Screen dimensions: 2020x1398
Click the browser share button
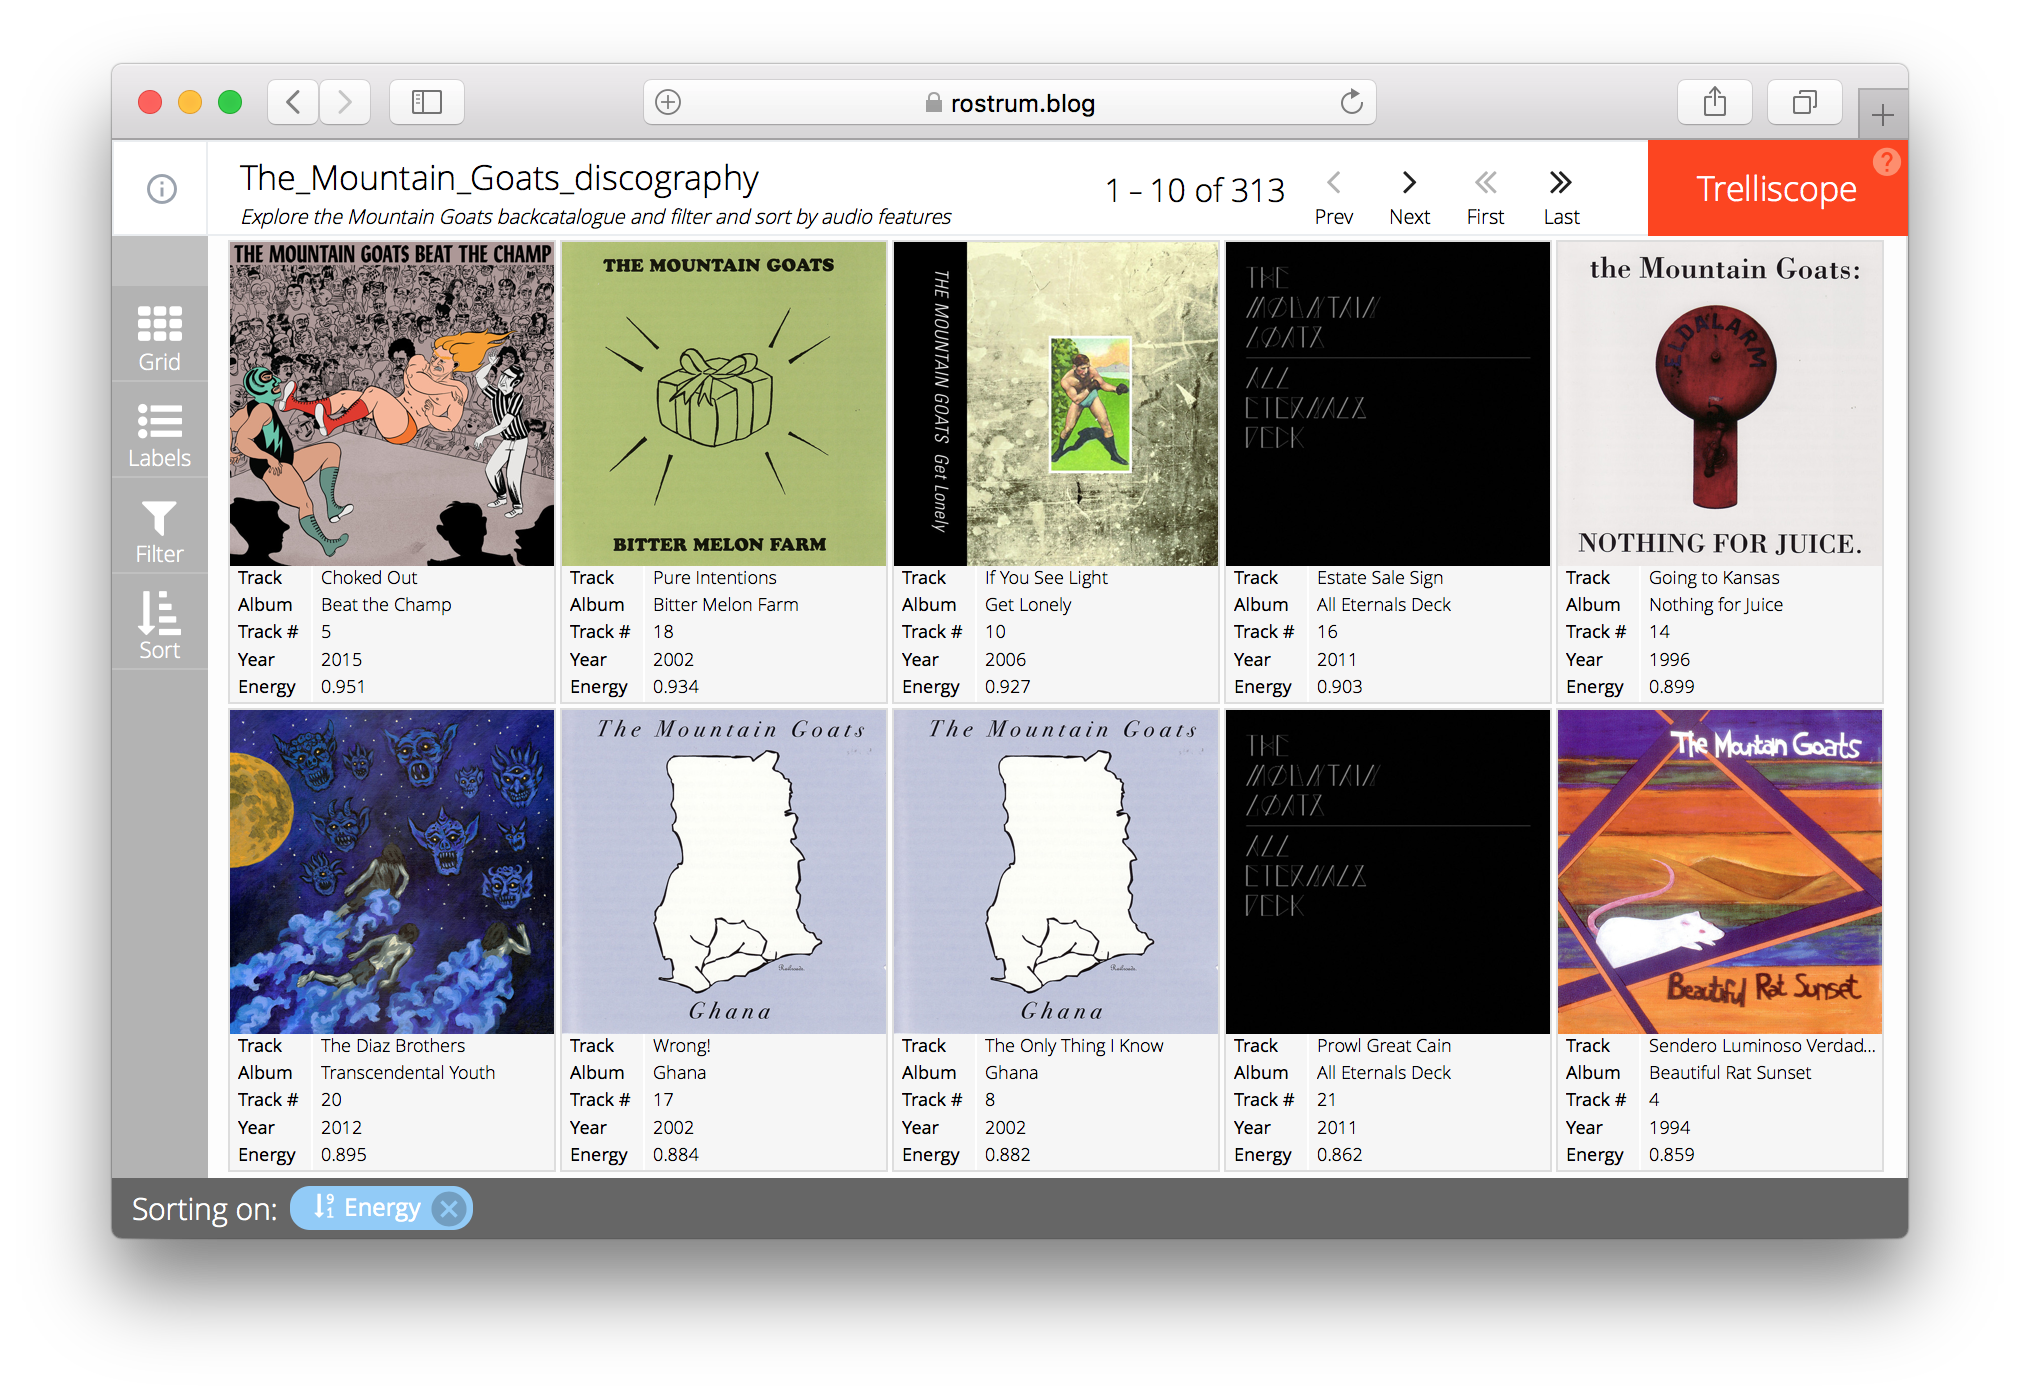click(1715, 103)
